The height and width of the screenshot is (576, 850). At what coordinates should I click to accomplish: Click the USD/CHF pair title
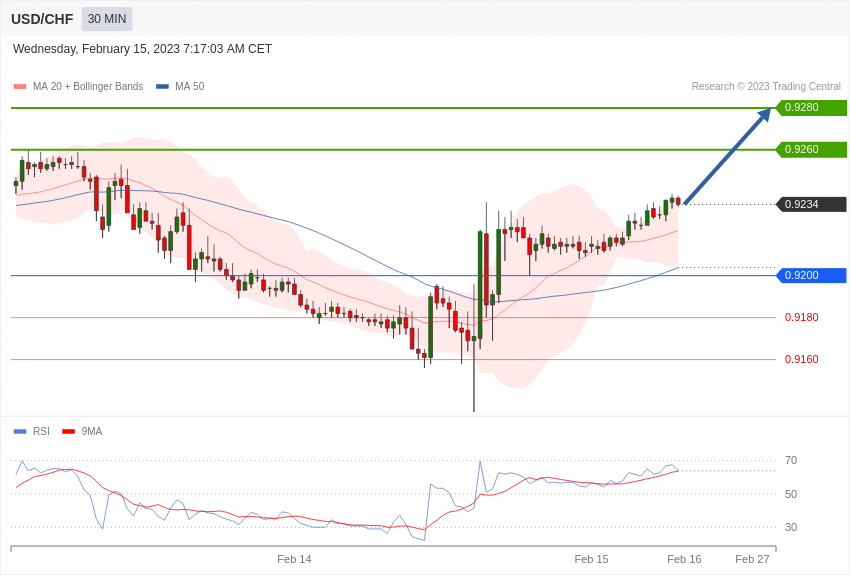[x=42, y=20]
